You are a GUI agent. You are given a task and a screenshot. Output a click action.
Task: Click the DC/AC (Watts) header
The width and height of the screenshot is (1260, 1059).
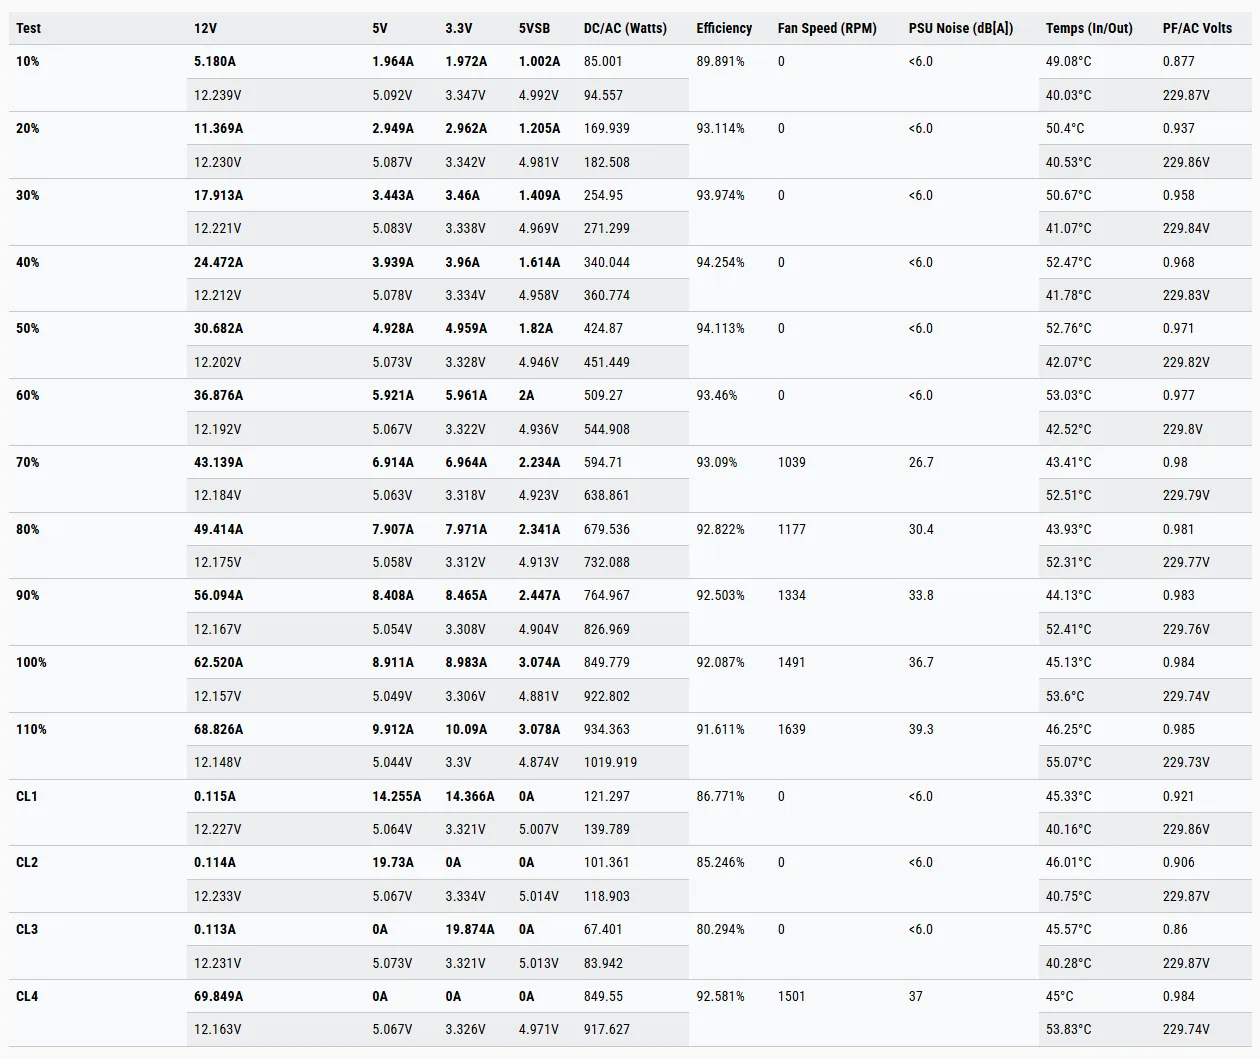[x=625, y=28]
